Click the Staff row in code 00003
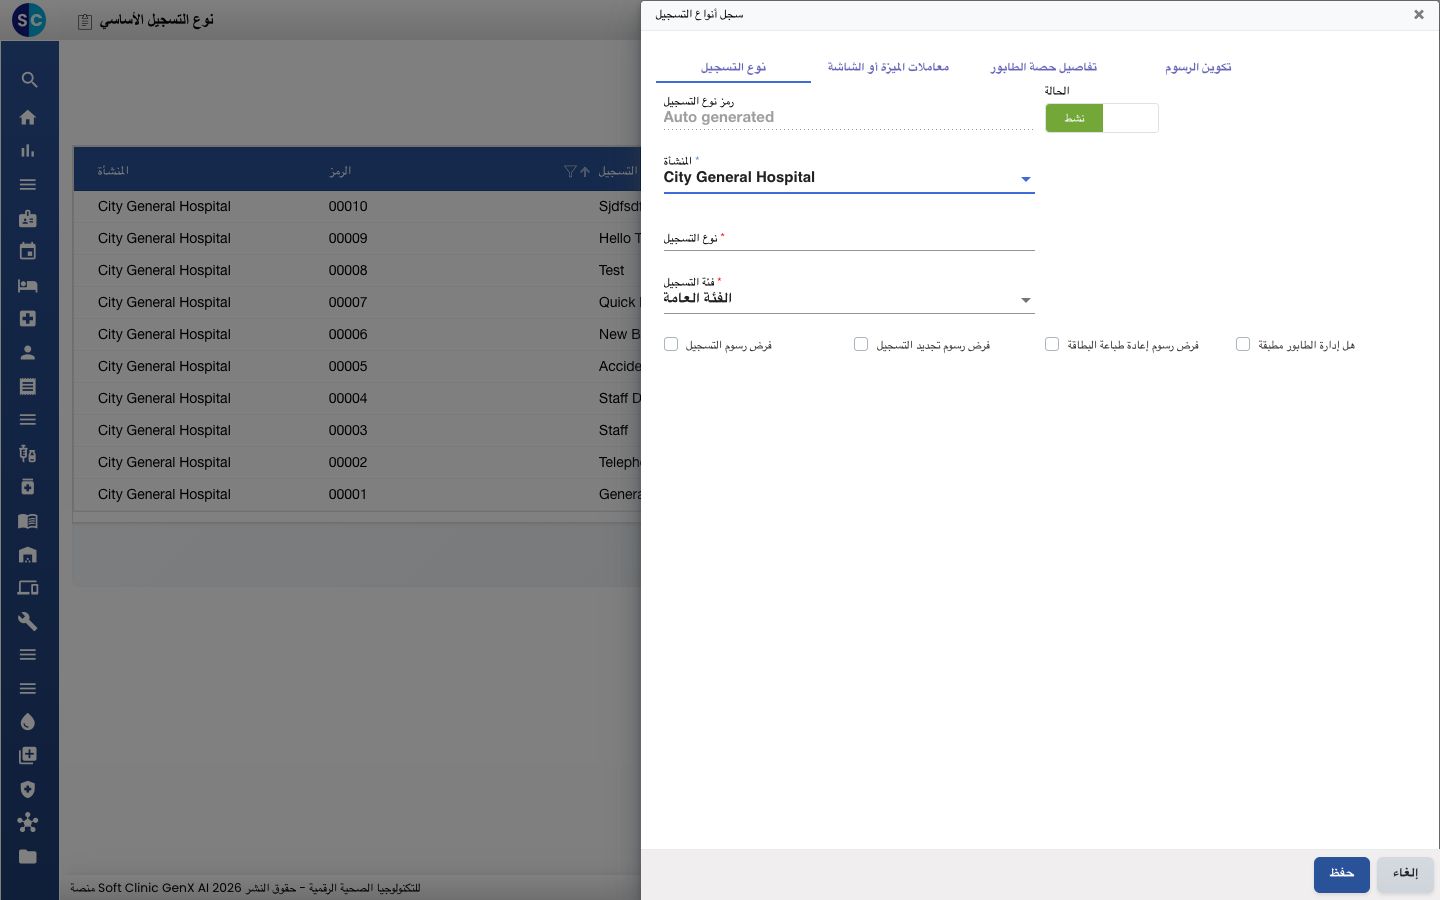Screen dimensions: 1440x900 [x=614, y=430]
